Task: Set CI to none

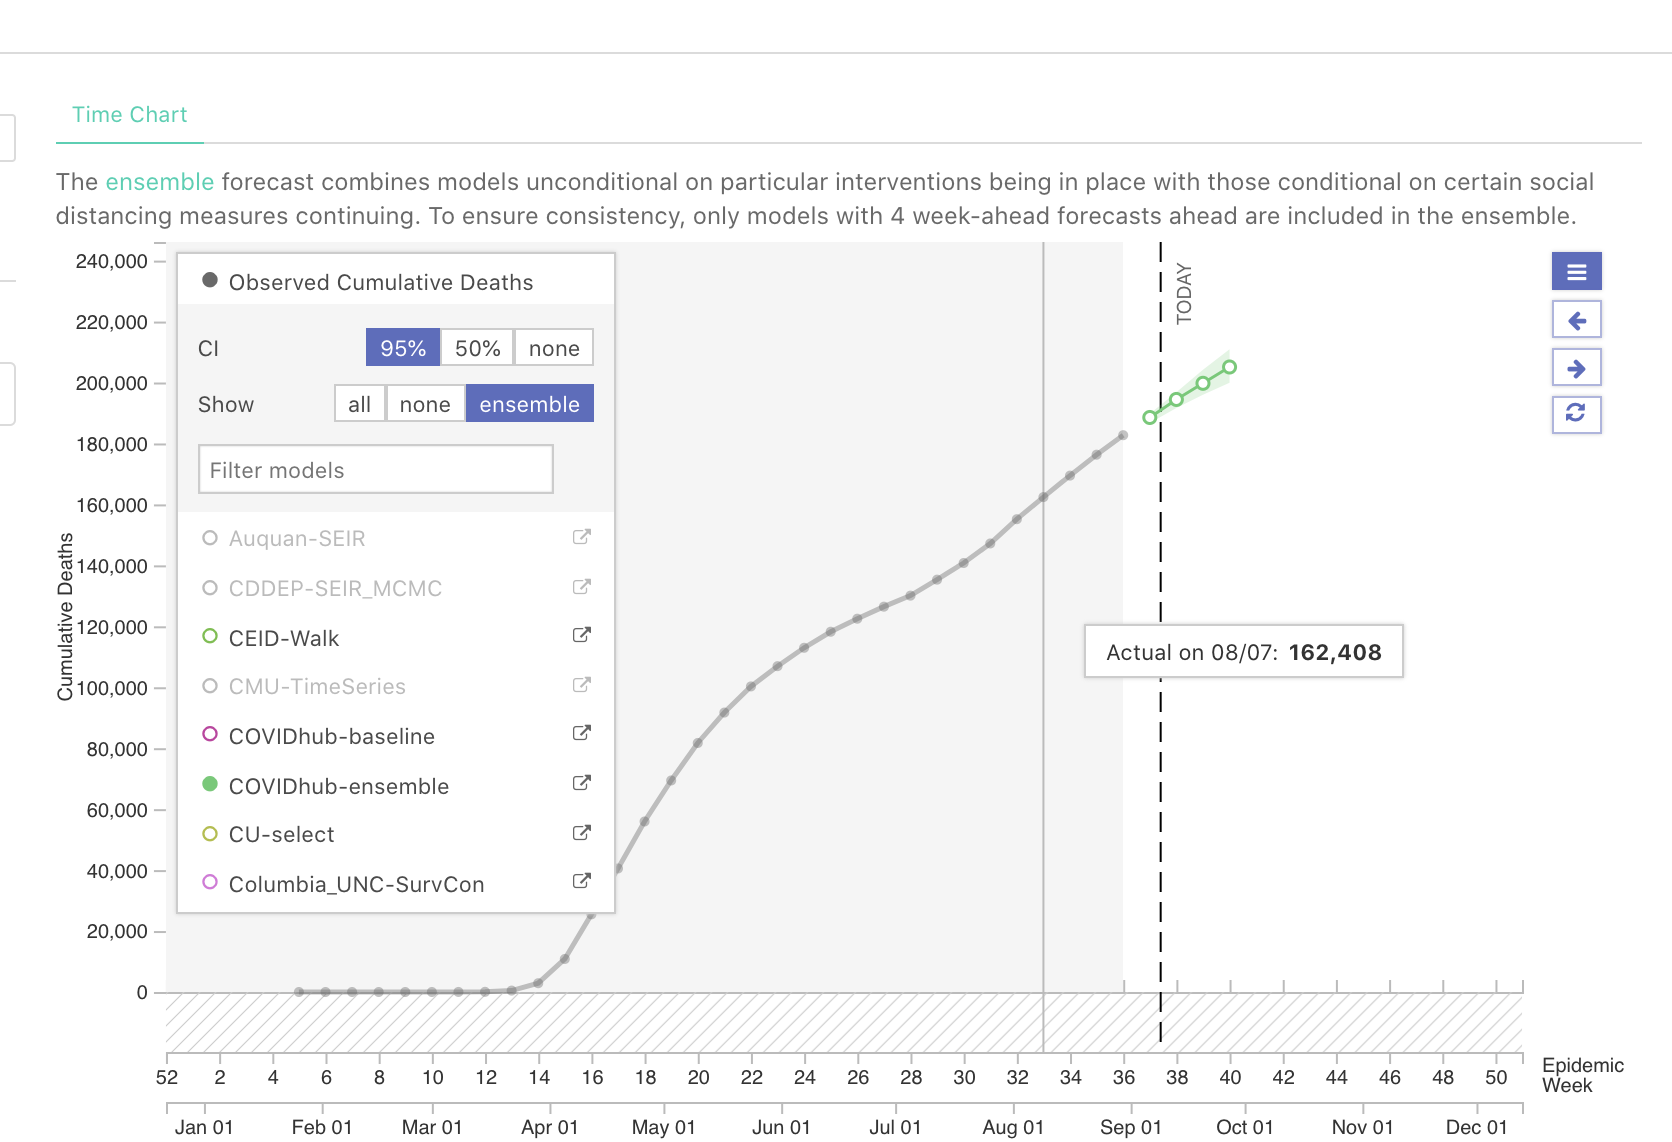Action: [x=553, y=347]
